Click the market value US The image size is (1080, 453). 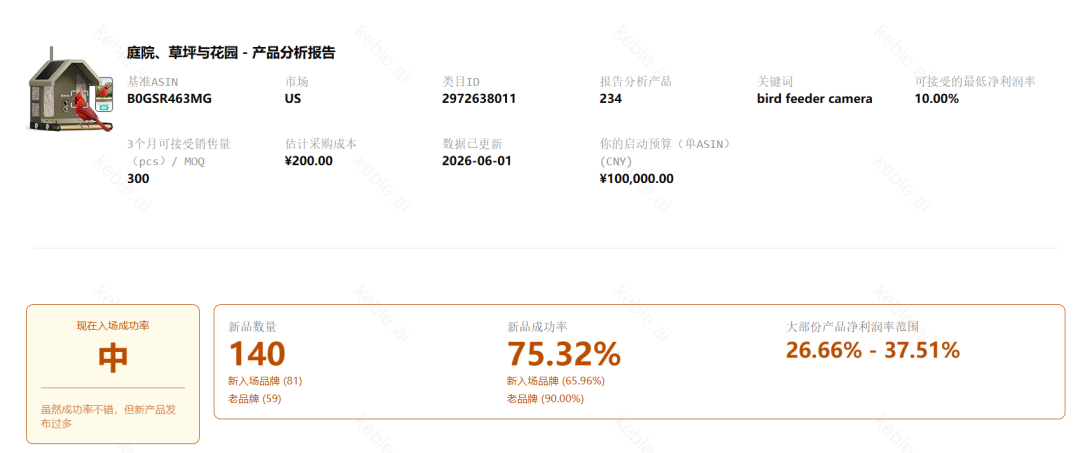coord(293,98)
